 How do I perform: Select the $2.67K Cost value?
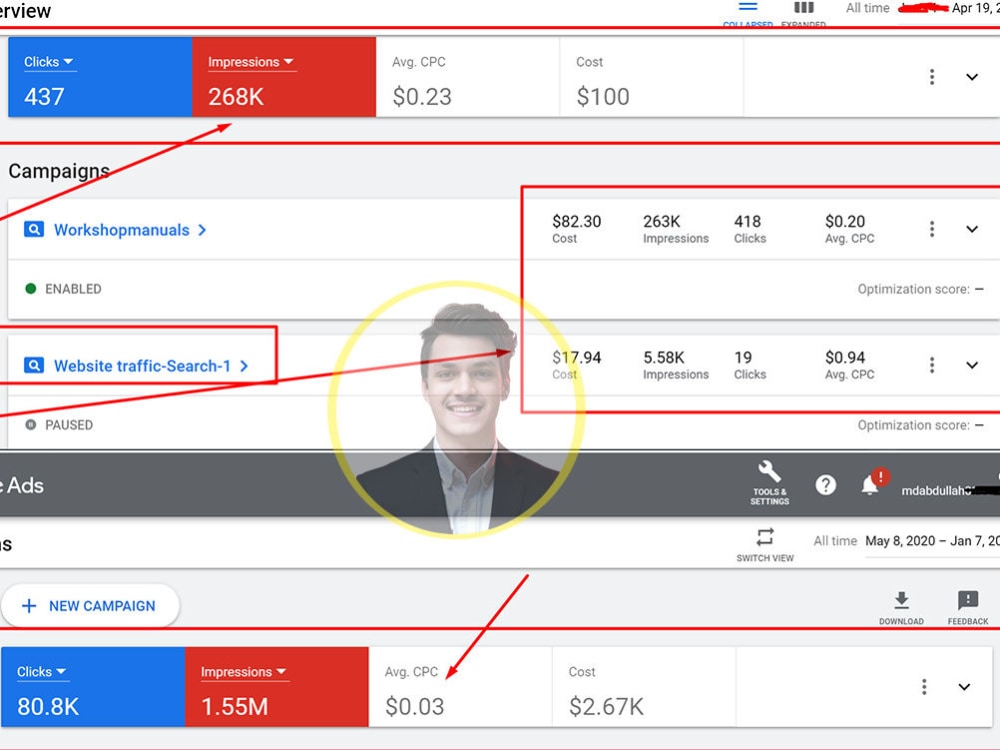coord(606,707)
